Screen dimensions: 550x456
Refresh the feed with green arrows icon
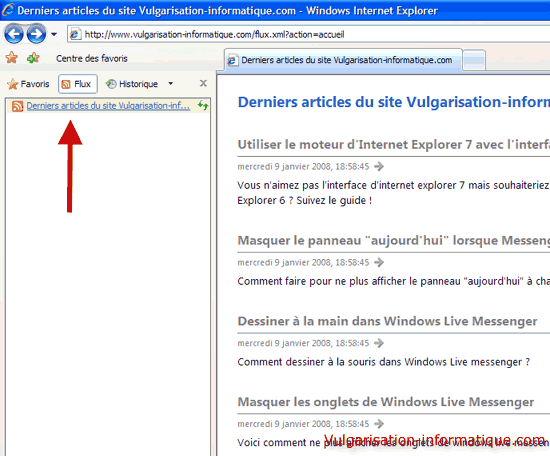[203, 105]
